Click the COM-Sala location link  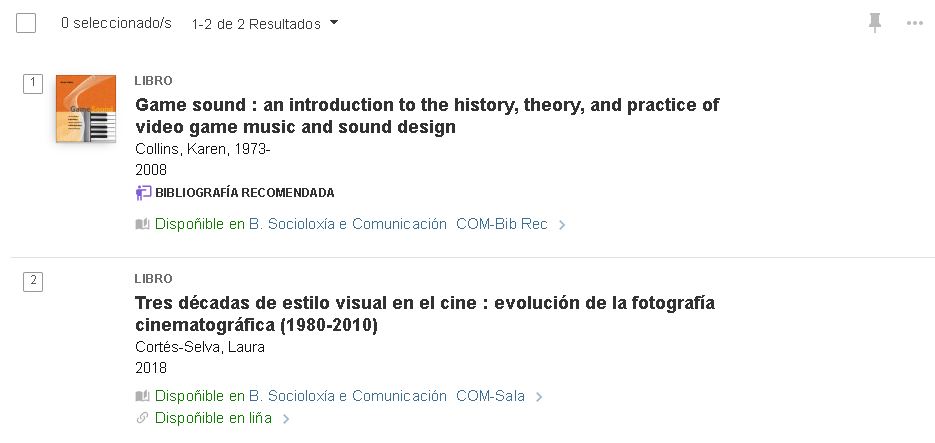(490, 397)
